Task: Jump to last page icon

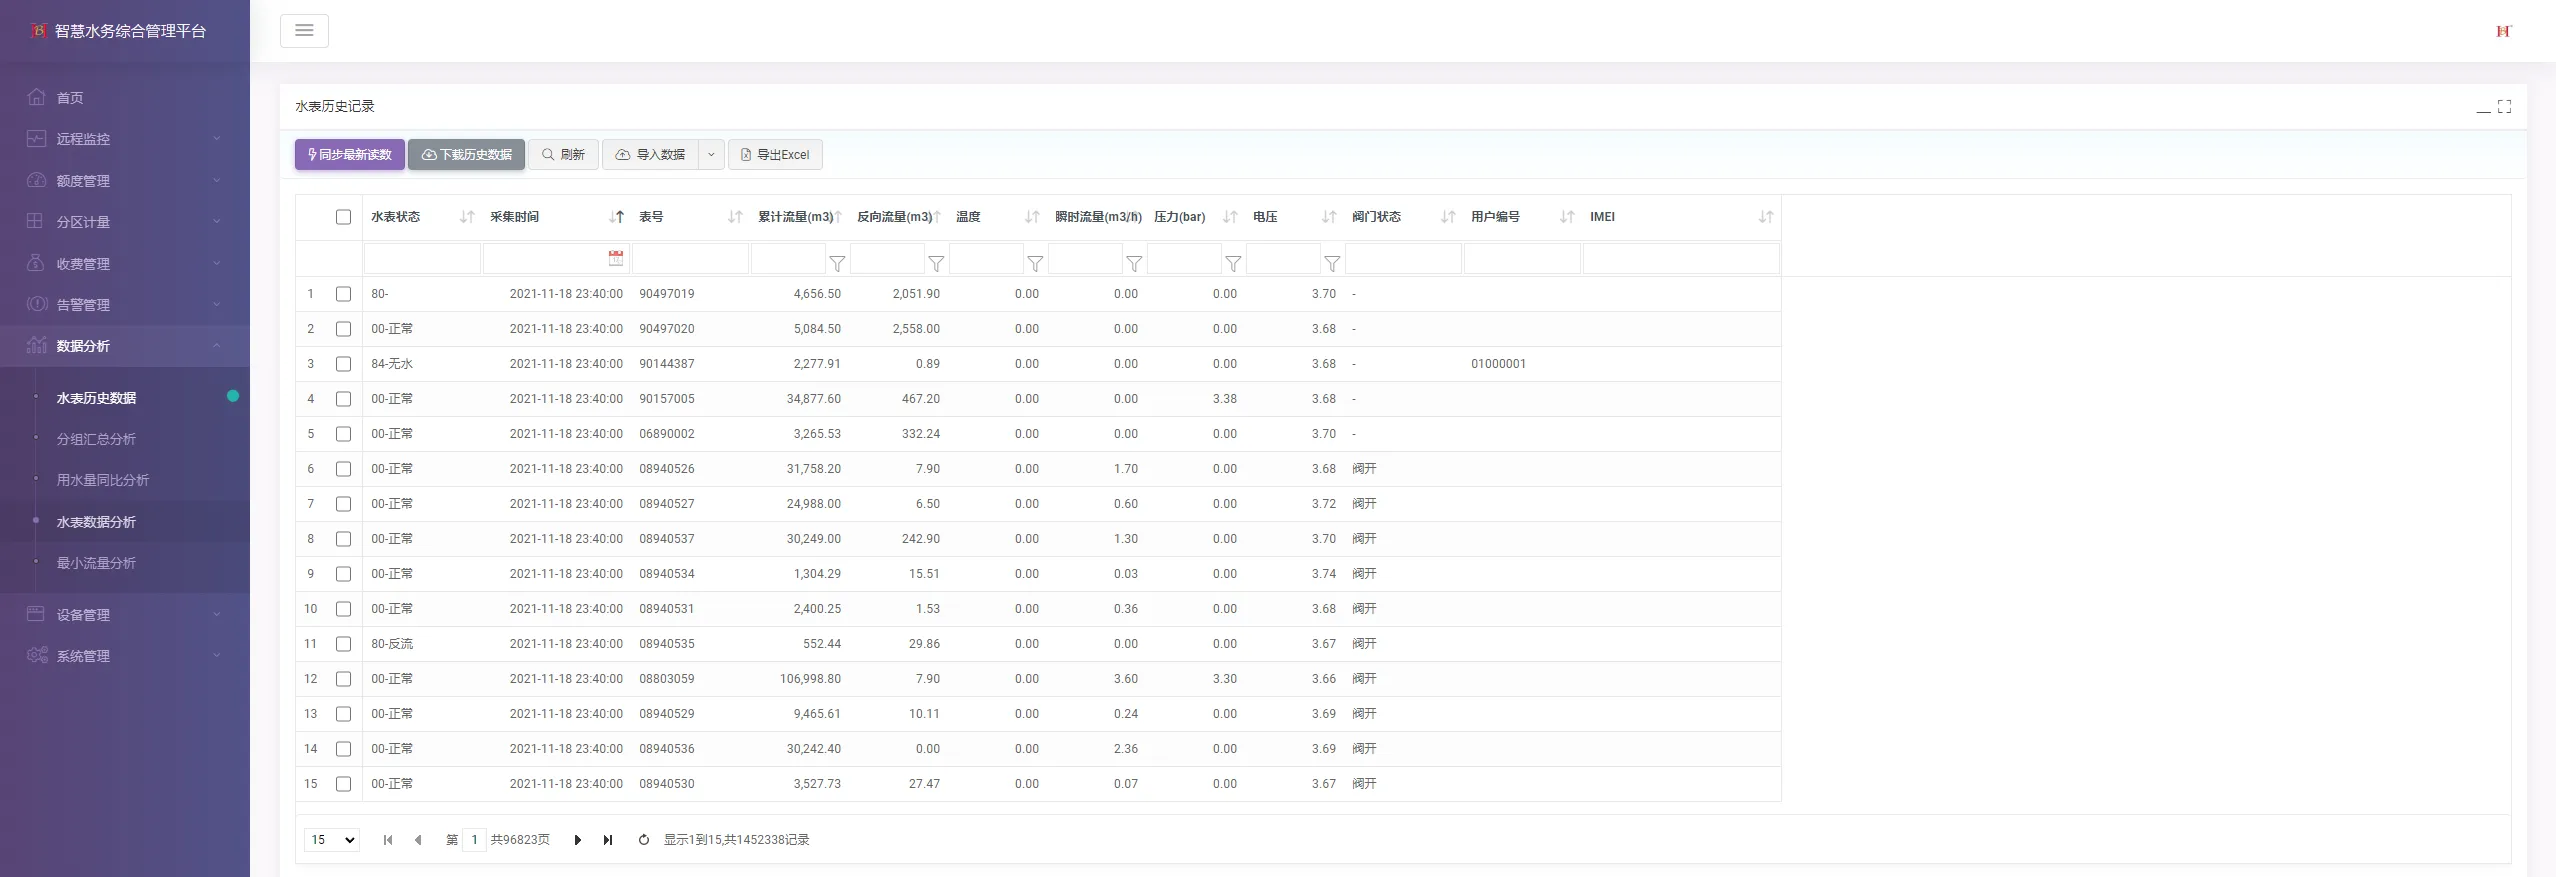Action: pyautogui.click(x=608, y=840)
